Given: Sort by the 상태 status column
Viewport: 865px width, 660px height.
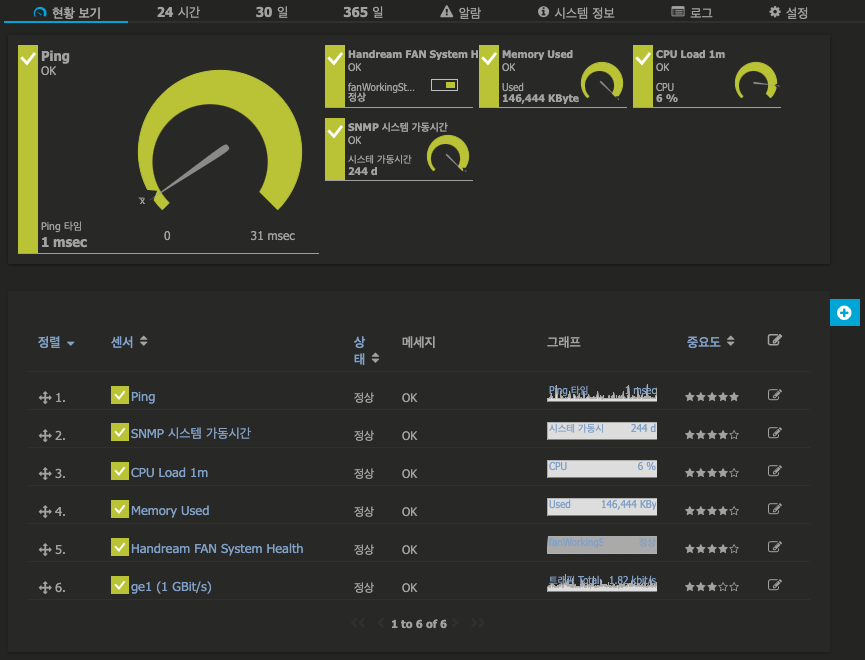Looking at the screenshot, I should click(x=366, y=350).
